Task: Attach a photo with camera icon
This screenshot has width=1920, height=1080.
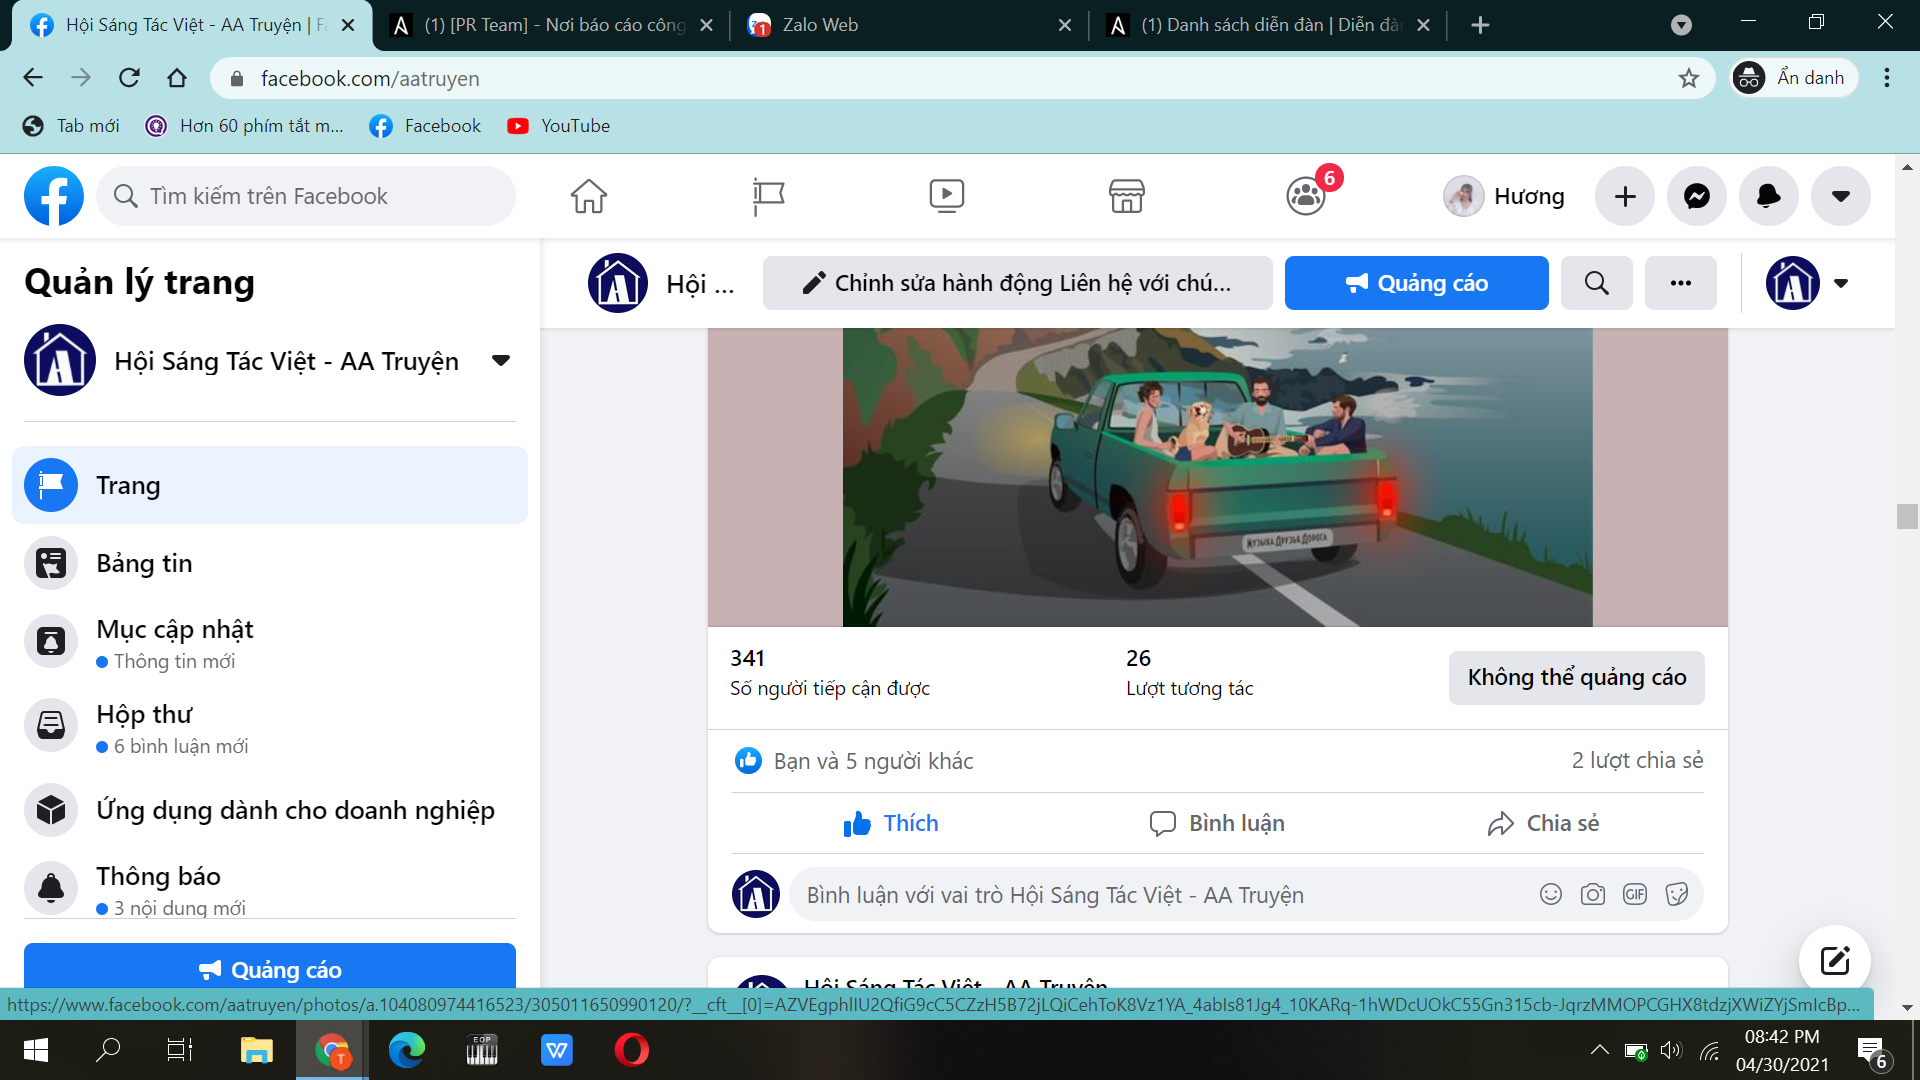Action: (1592, 894)
